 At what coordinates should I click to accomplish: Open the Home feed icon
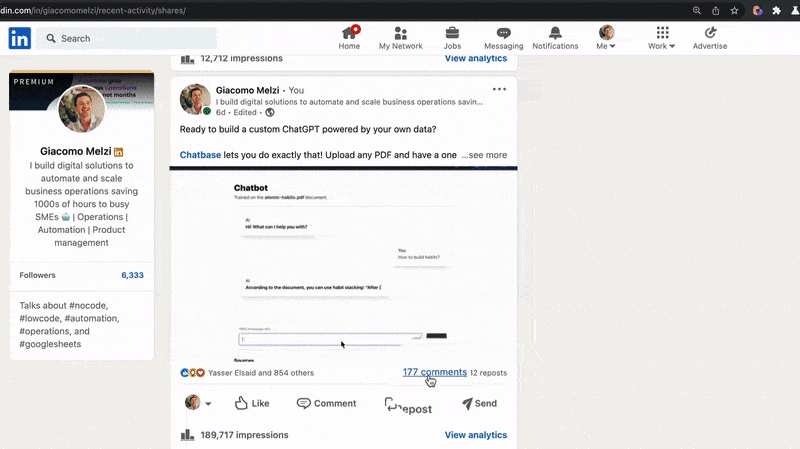[x=349, y=33]
